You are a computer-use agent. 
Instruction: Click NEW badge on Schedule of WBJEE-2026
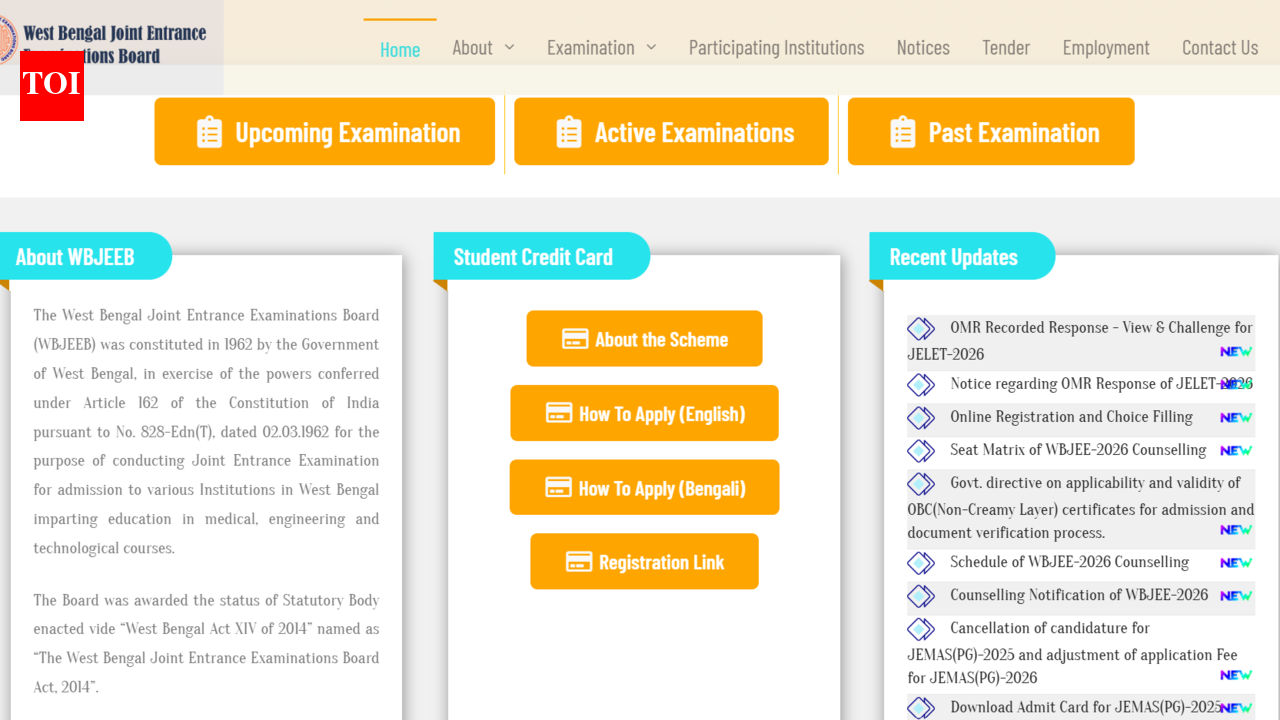1236,563
